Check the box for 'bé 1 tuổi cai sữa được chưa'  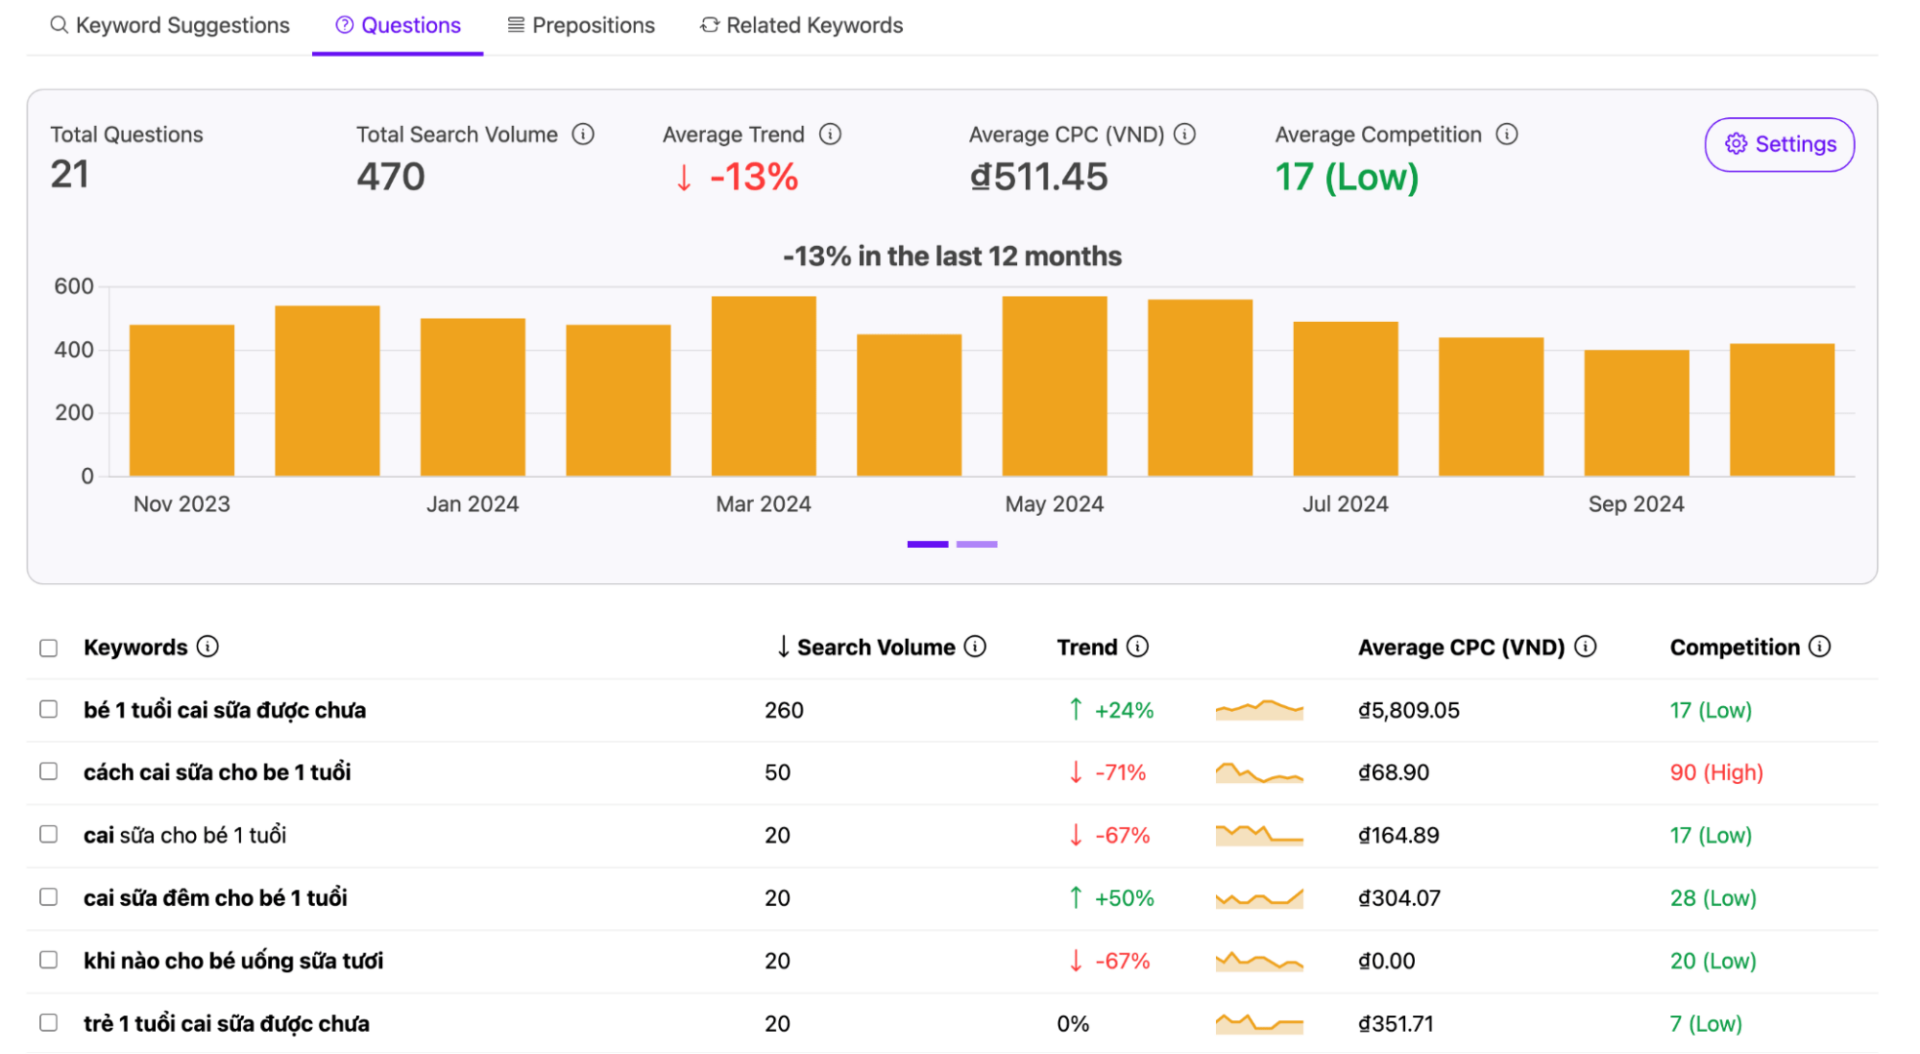(x=48, y=709)
